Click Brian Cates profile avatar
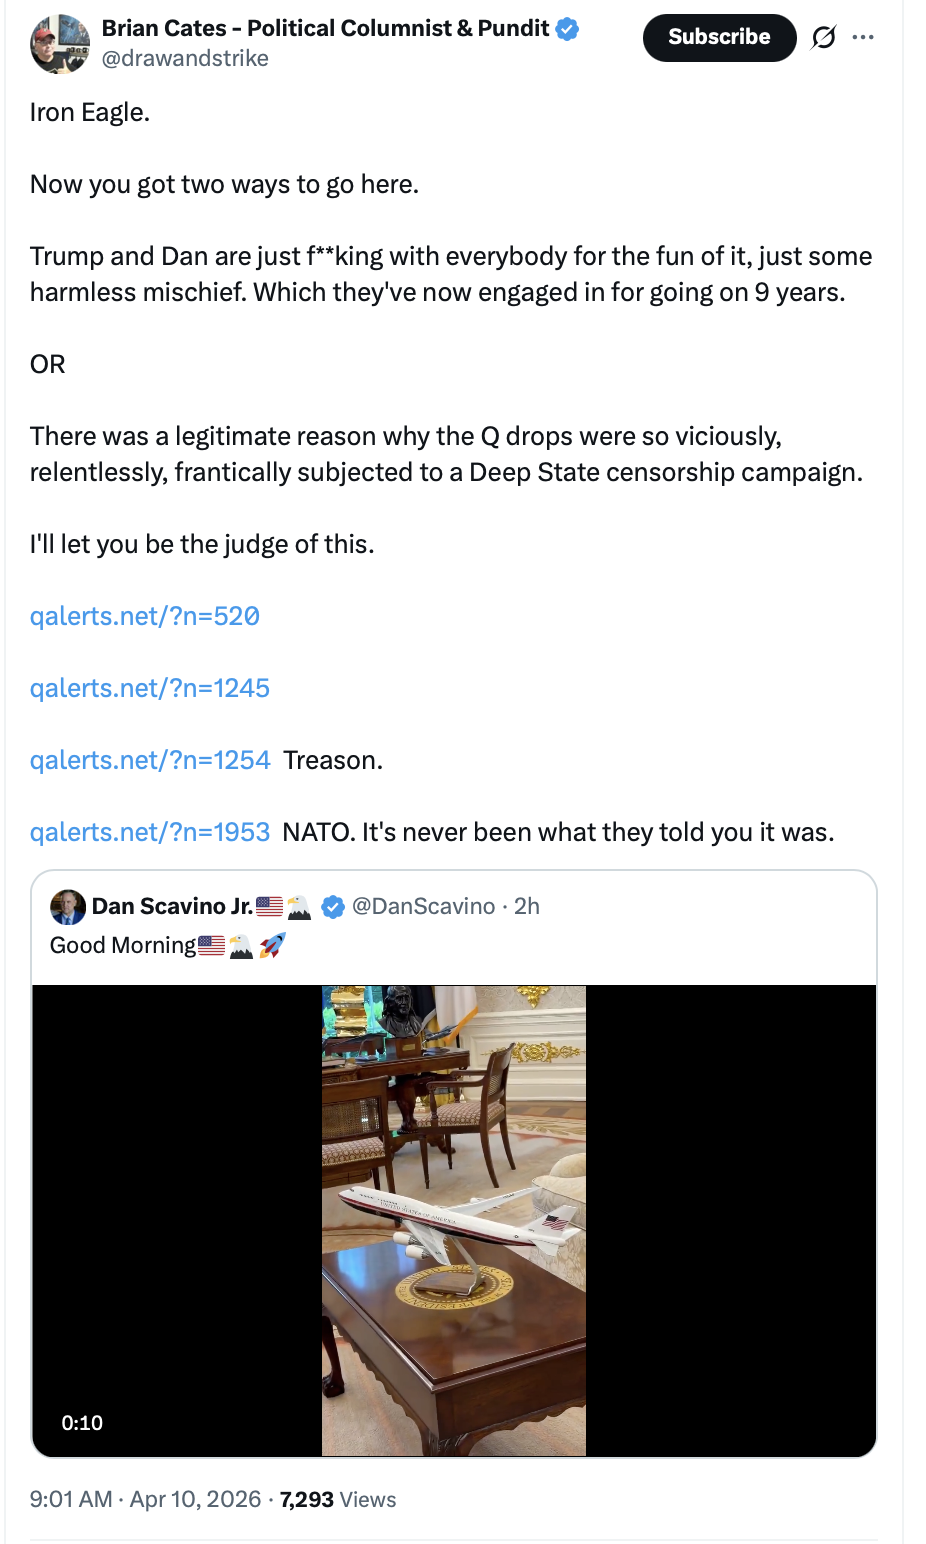This screenshot has width=926, height=1544. tap(60, 44)
